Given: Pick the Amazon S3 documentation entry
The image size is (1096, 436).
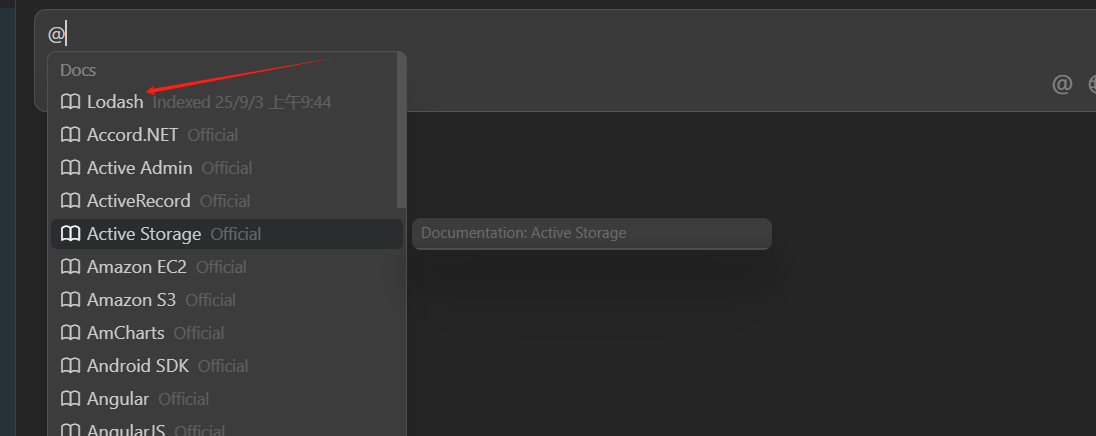Looking at the screenshot, I should pos(131,300).
